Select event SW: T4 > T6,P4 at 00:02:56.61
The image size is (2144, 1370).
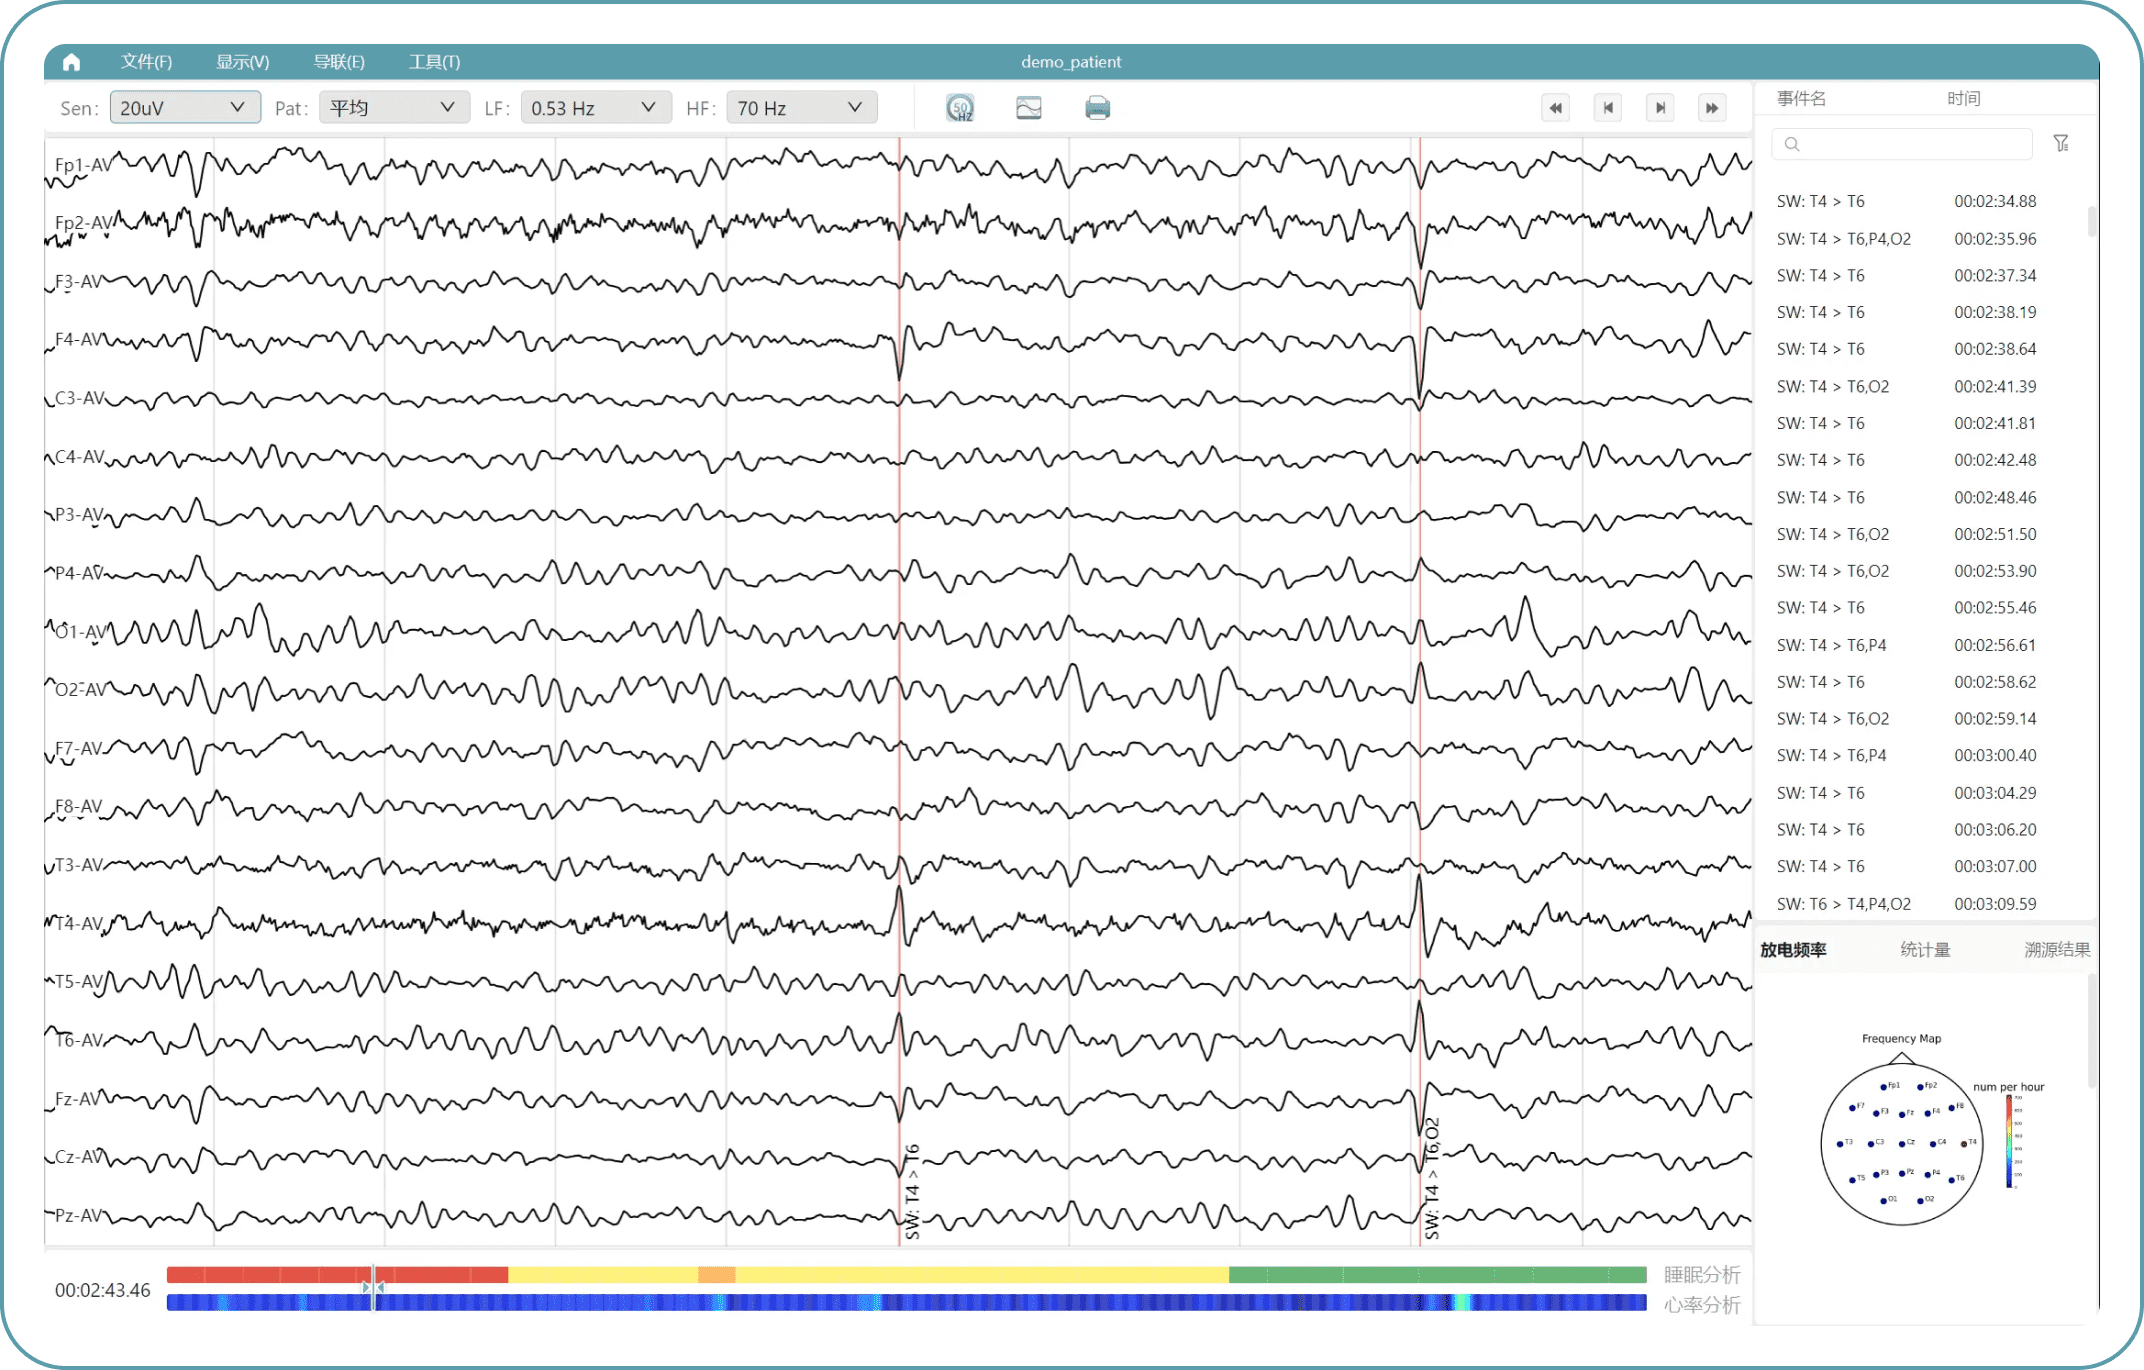click(1907, 646)
